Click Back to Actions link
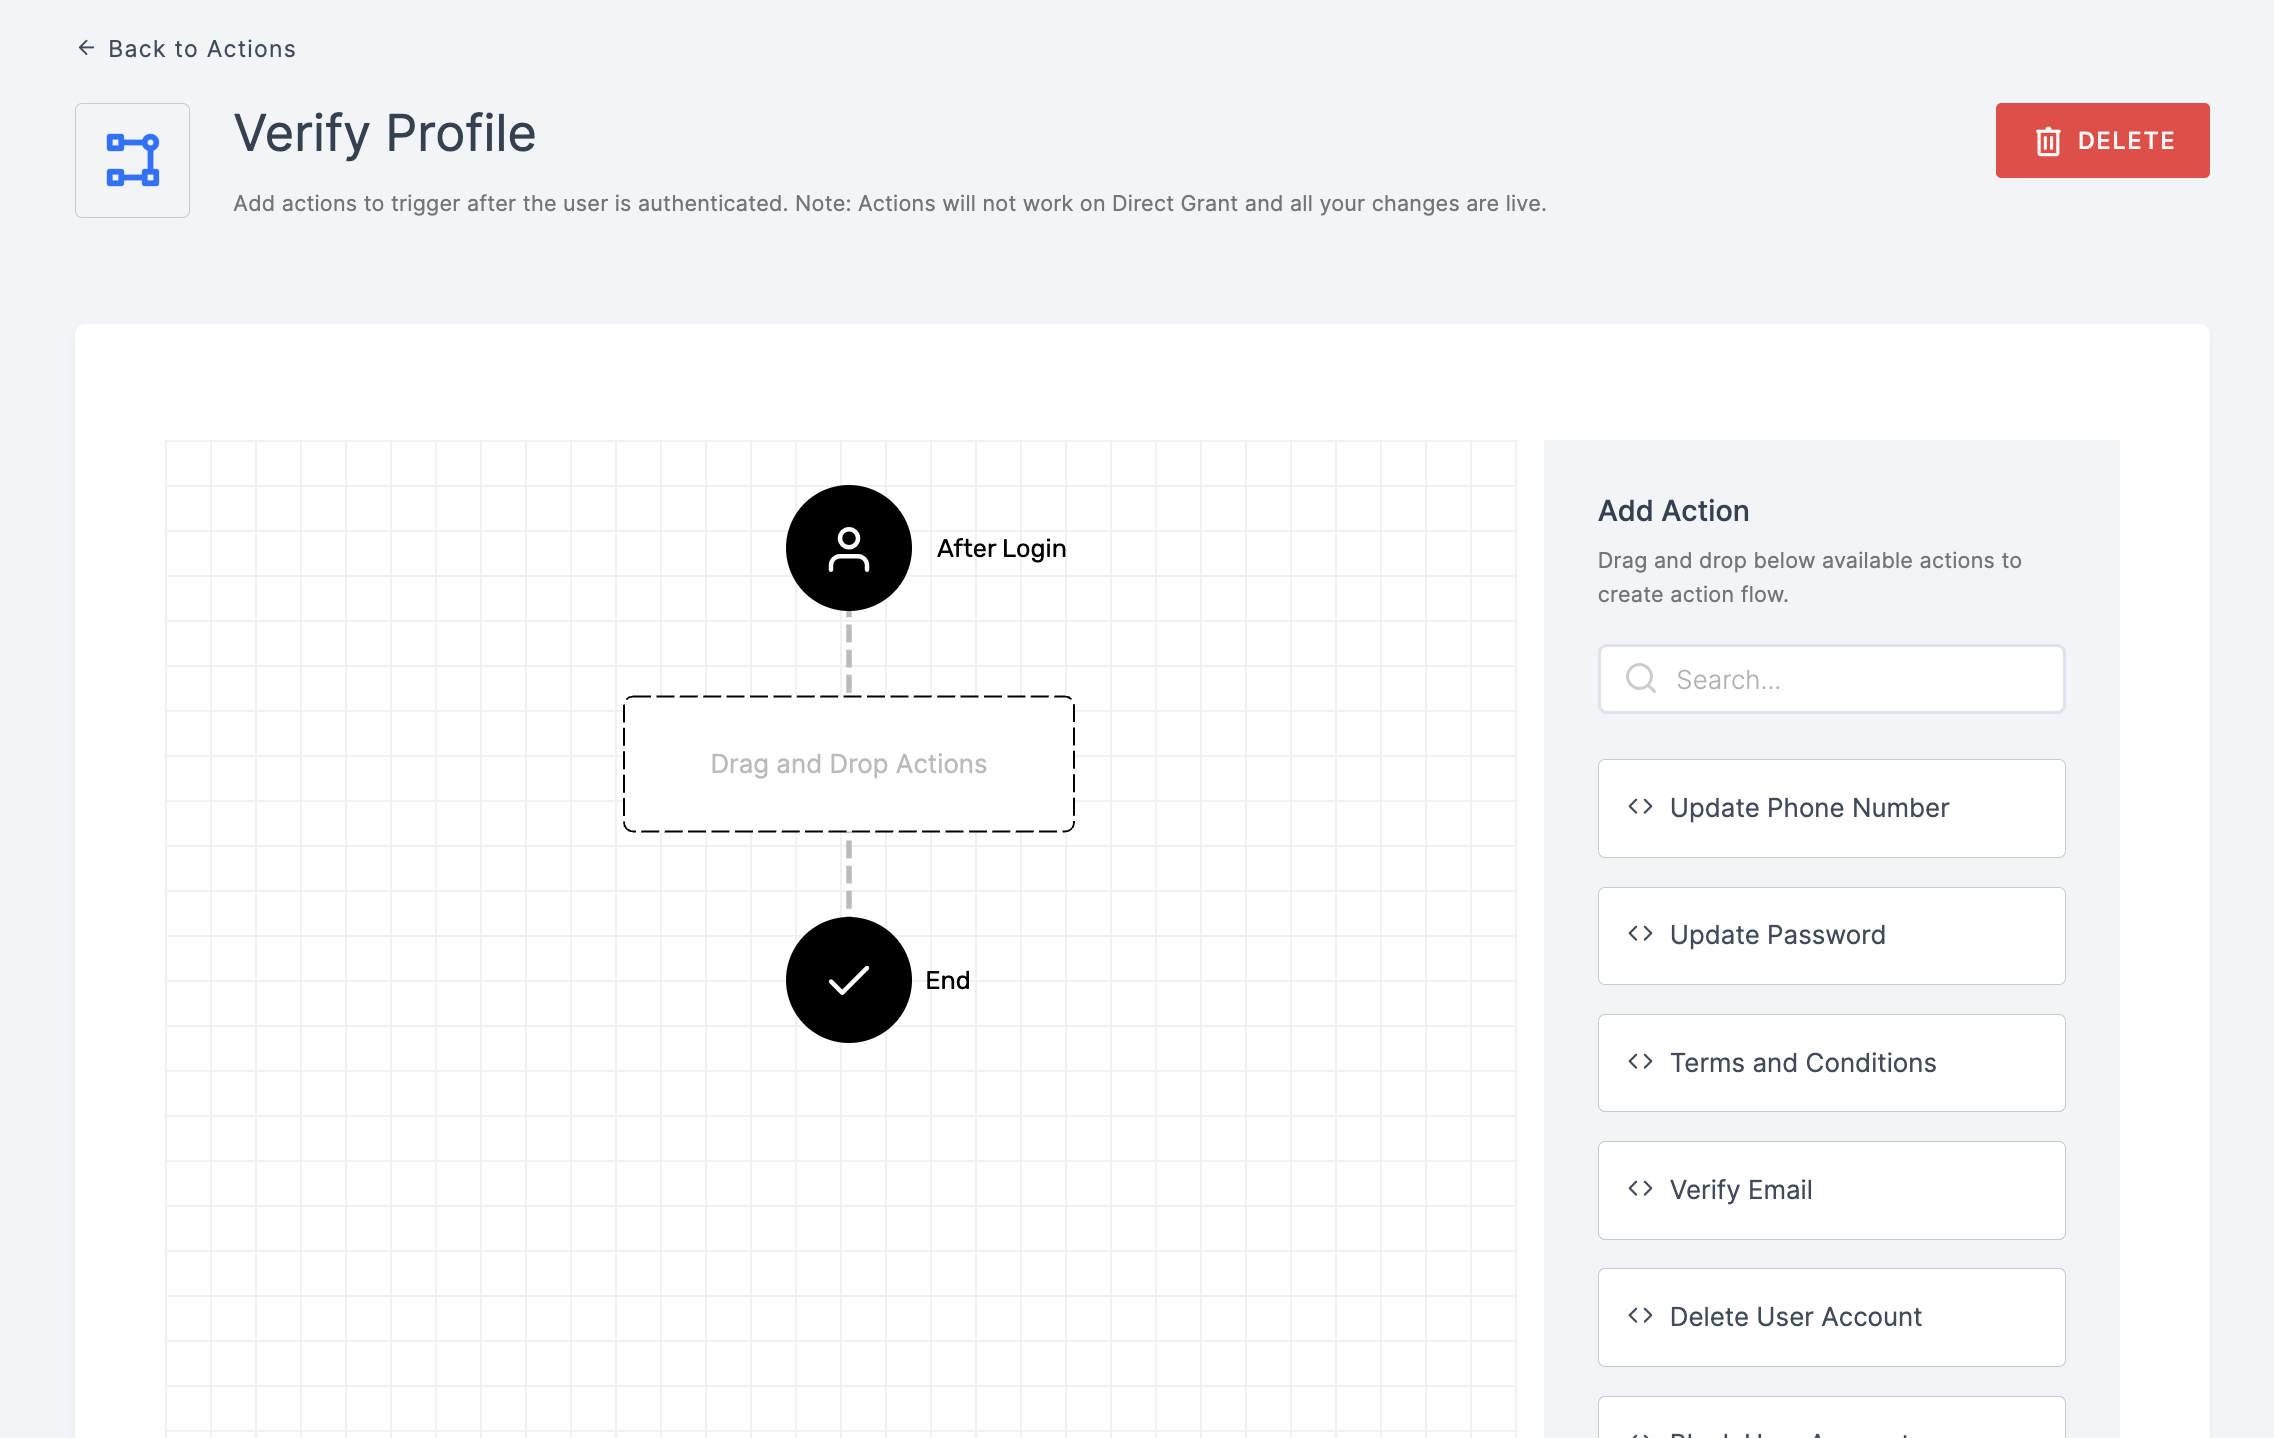 click(x=185, y=48)
